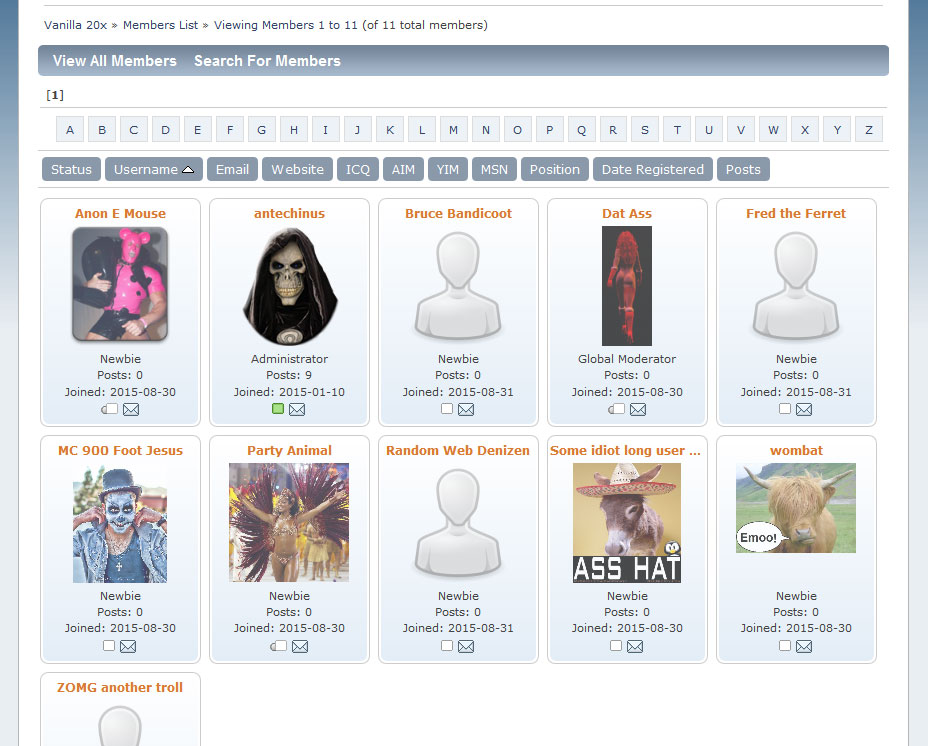Filter members by letter D
The width and height of the screenshot is (928, 746).
pyautogui.click(x=166, y=130)
